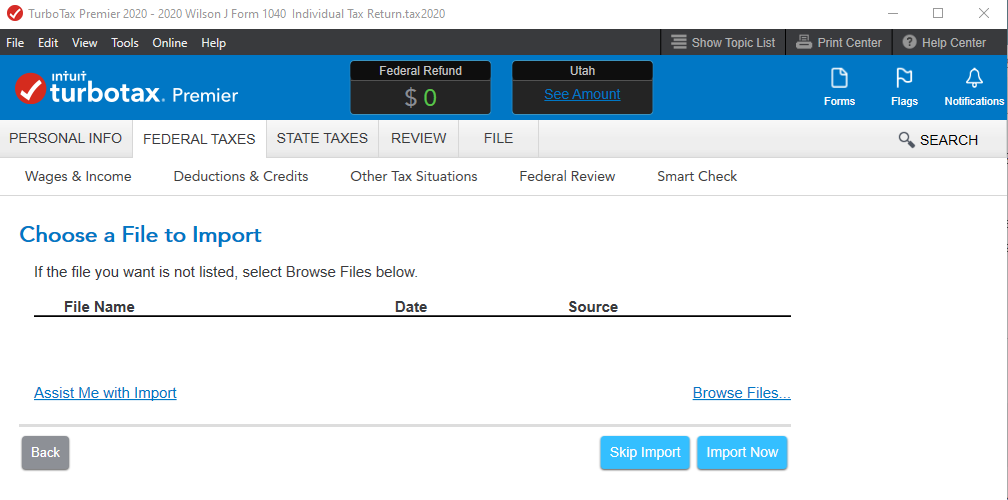1008x500 pixels.
Task: Switch to the Personal Info tab
Action: pos(66,138)
